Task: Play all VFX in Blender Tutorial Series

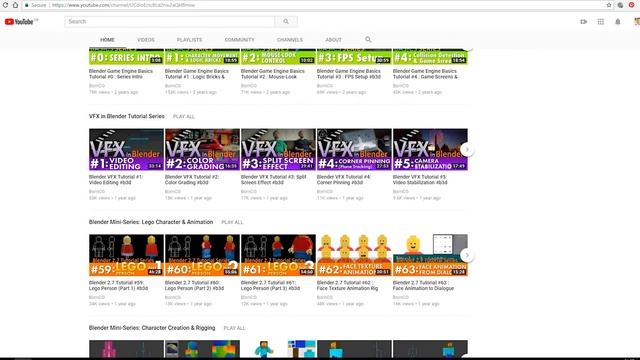Action: point(184,117)
